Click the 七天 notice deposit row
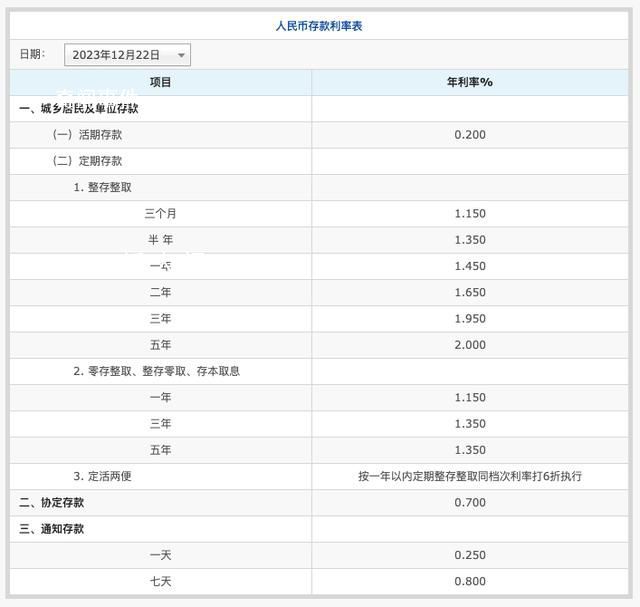 pos(160,581)
